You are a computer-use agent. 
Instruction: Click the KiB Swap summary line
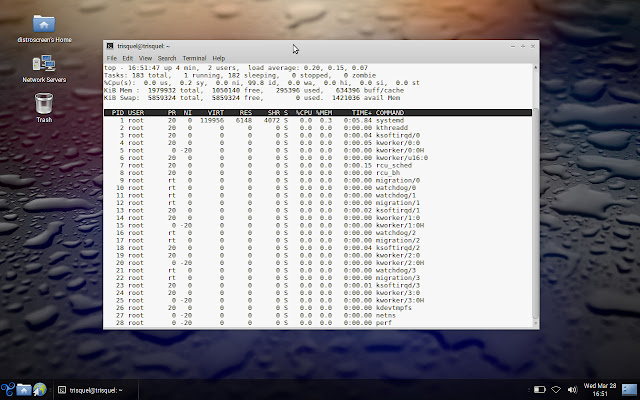click(252, 98)
